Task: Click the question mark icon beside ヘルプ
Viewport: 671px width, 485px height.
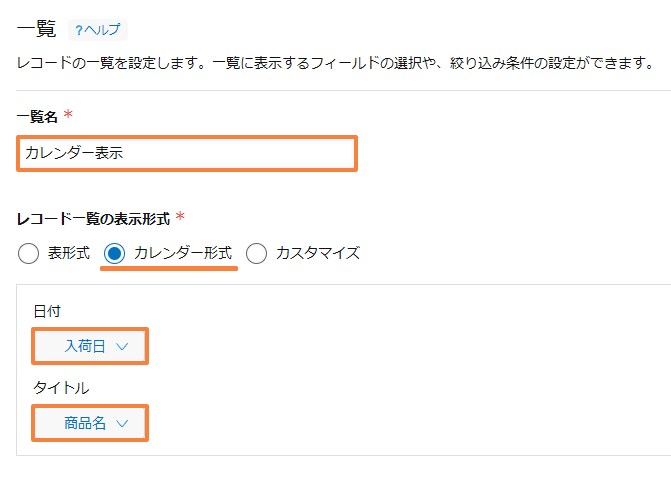Action: (79, 30)
